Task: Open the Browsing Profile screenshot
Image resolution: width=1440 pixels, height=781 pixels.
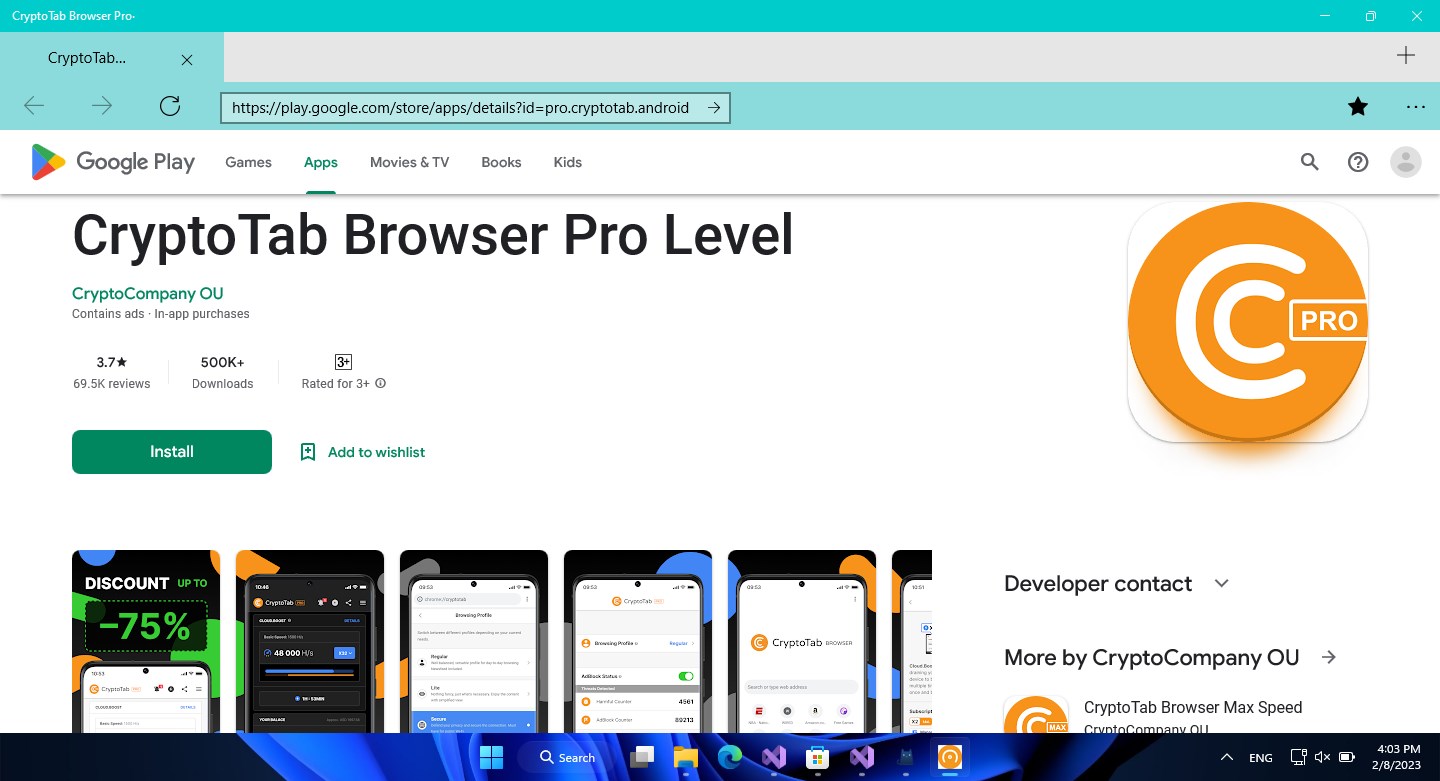Action: (x=474, y=641)
